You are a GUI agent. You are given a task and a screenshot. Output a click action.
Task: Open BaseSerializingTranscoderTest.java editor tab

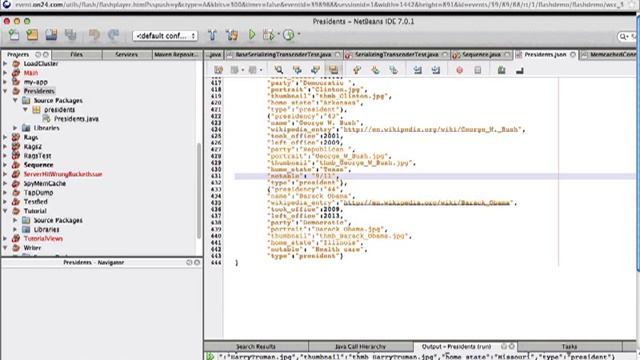(x=283, y=54)
